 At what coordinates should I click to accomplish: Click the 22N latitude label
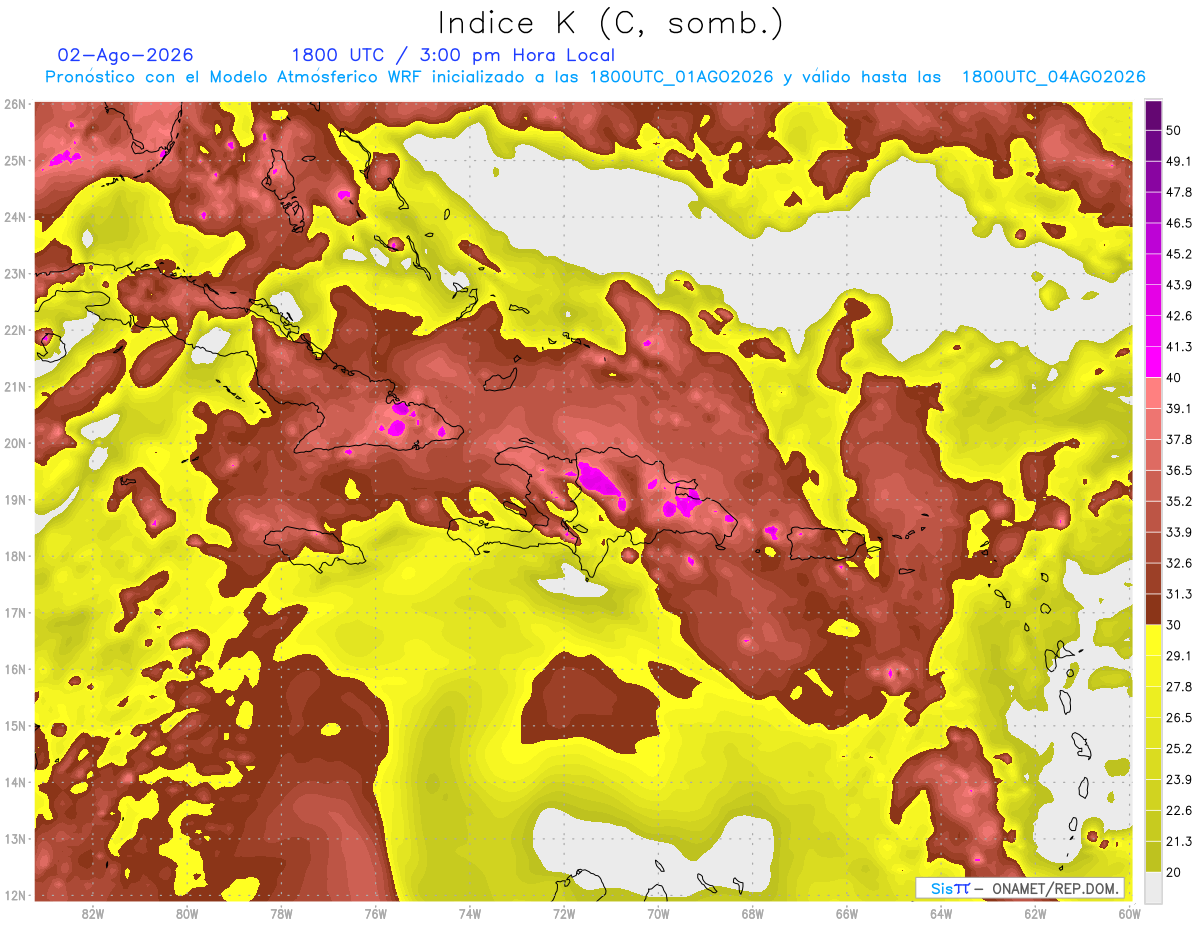pos(14,330)
